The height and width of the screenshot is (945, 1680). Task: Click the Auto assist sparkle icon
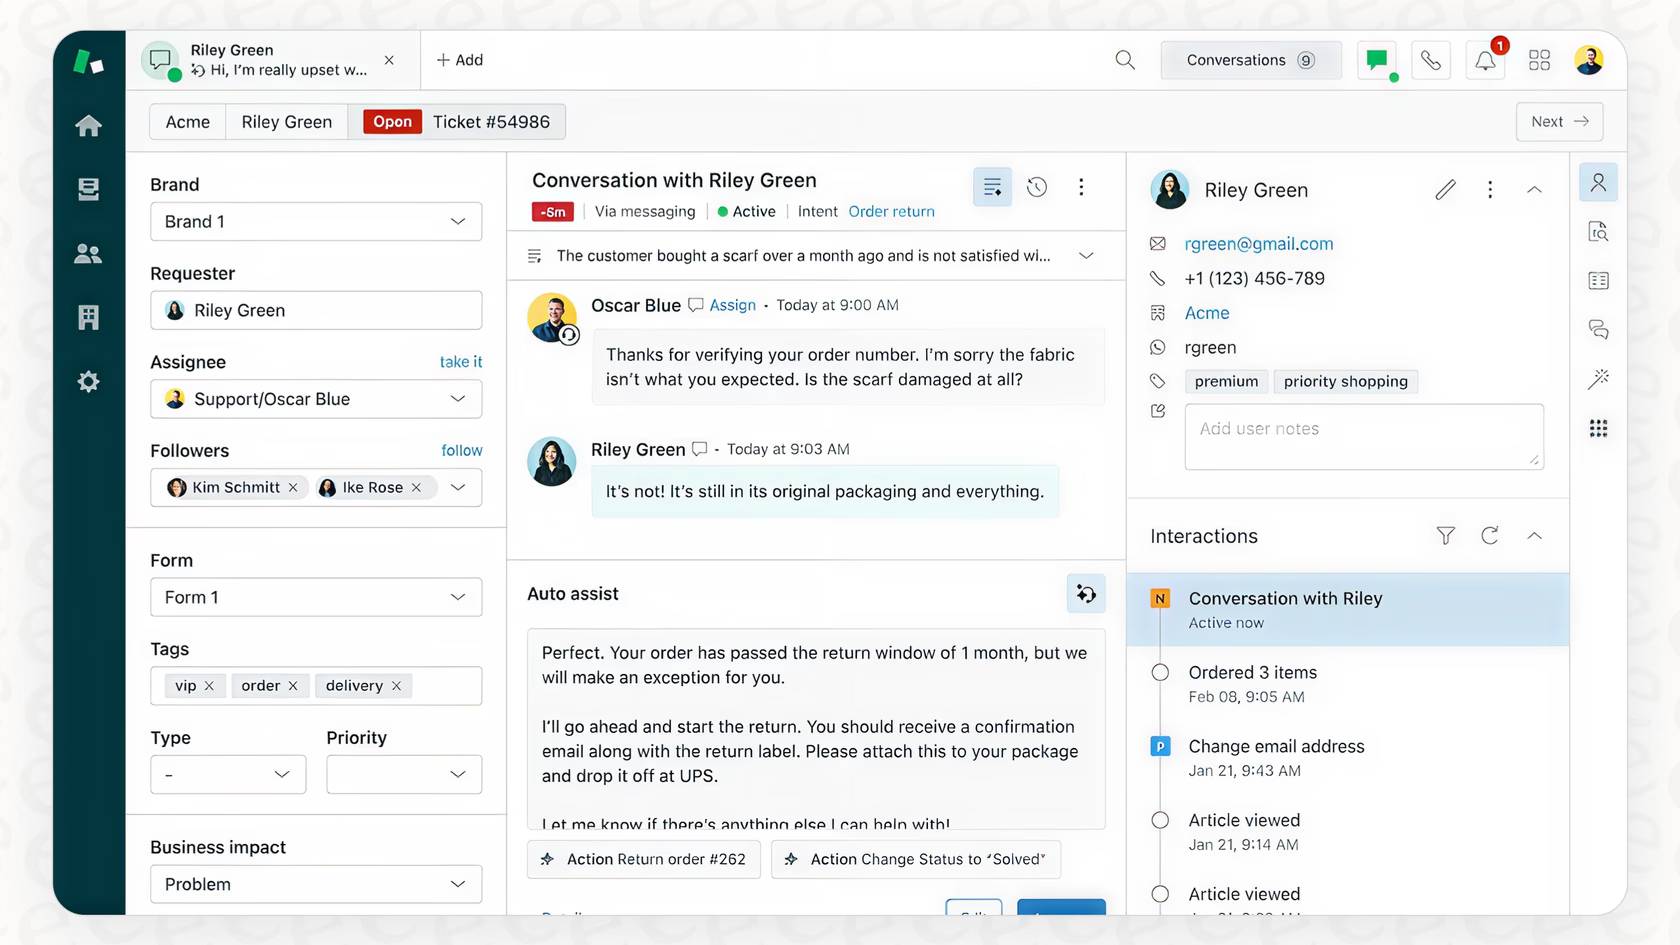[x=1086, y=593]
